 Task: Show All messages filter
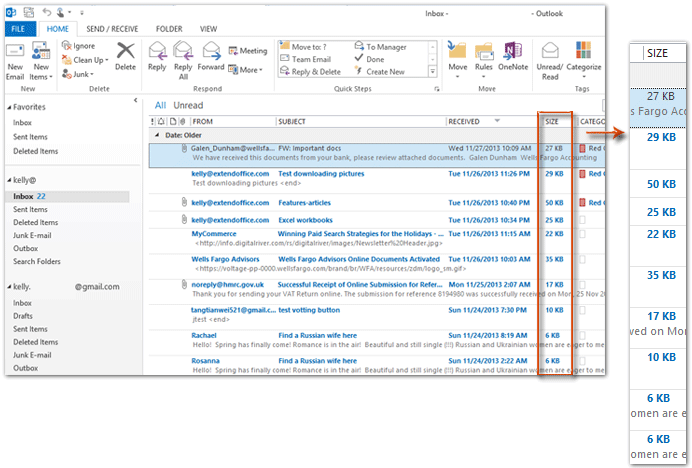coord(160,105)
